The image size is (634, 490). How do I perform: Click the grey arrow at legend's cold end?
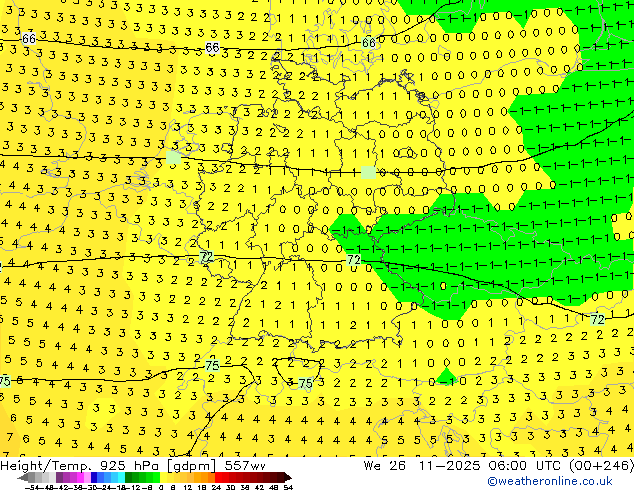coord(23,477)
